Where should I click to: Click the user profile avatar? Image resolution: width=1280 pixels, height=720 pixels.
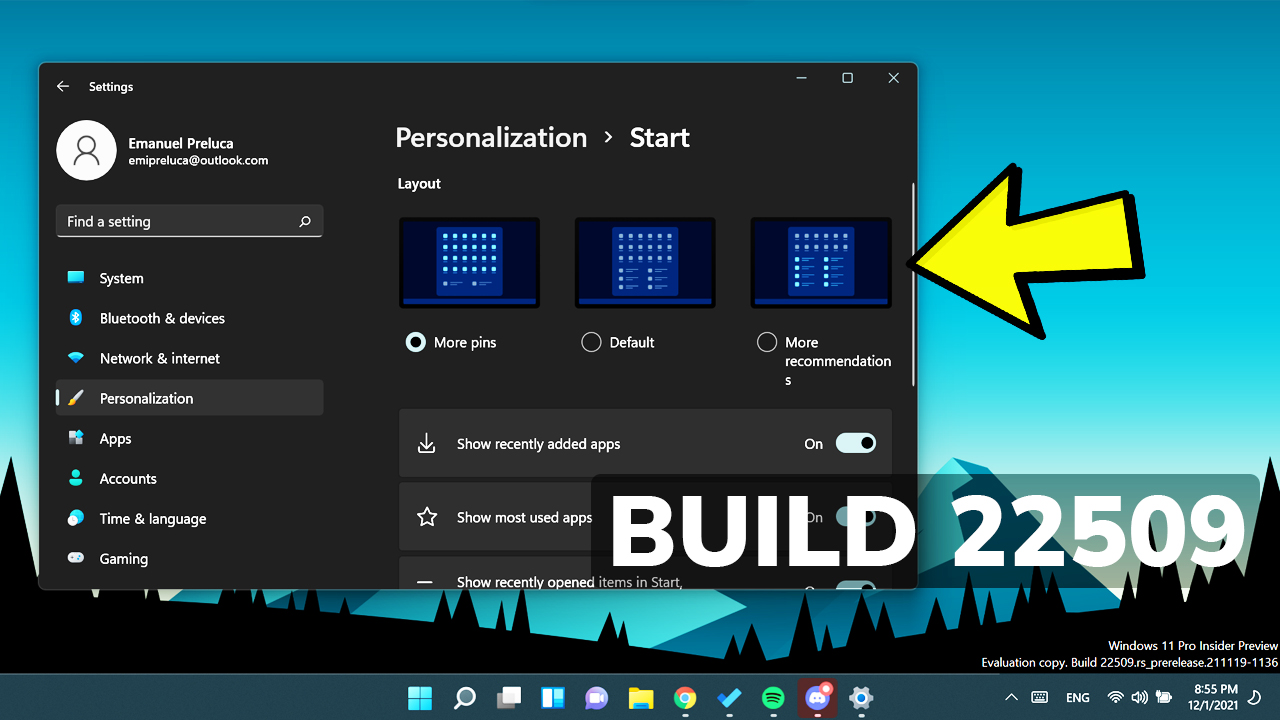[x=86, y=150]
